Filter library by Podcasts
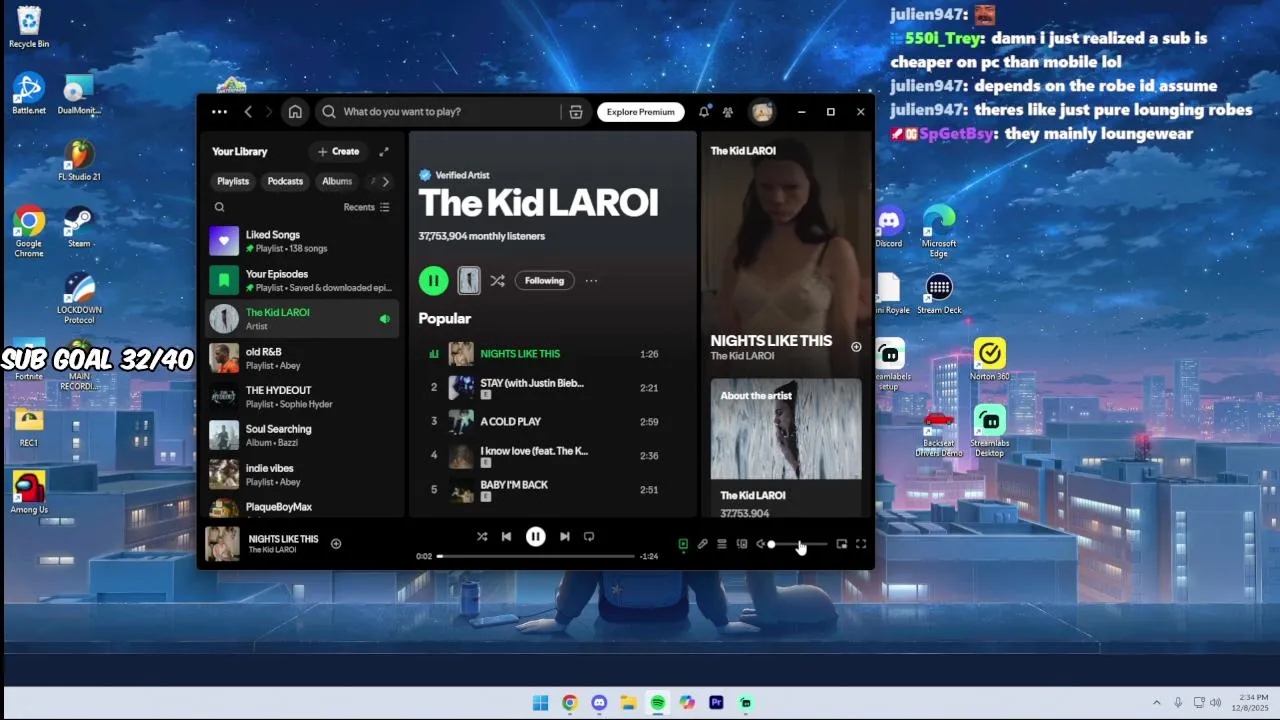1280x720 pixels. (285, 181)
